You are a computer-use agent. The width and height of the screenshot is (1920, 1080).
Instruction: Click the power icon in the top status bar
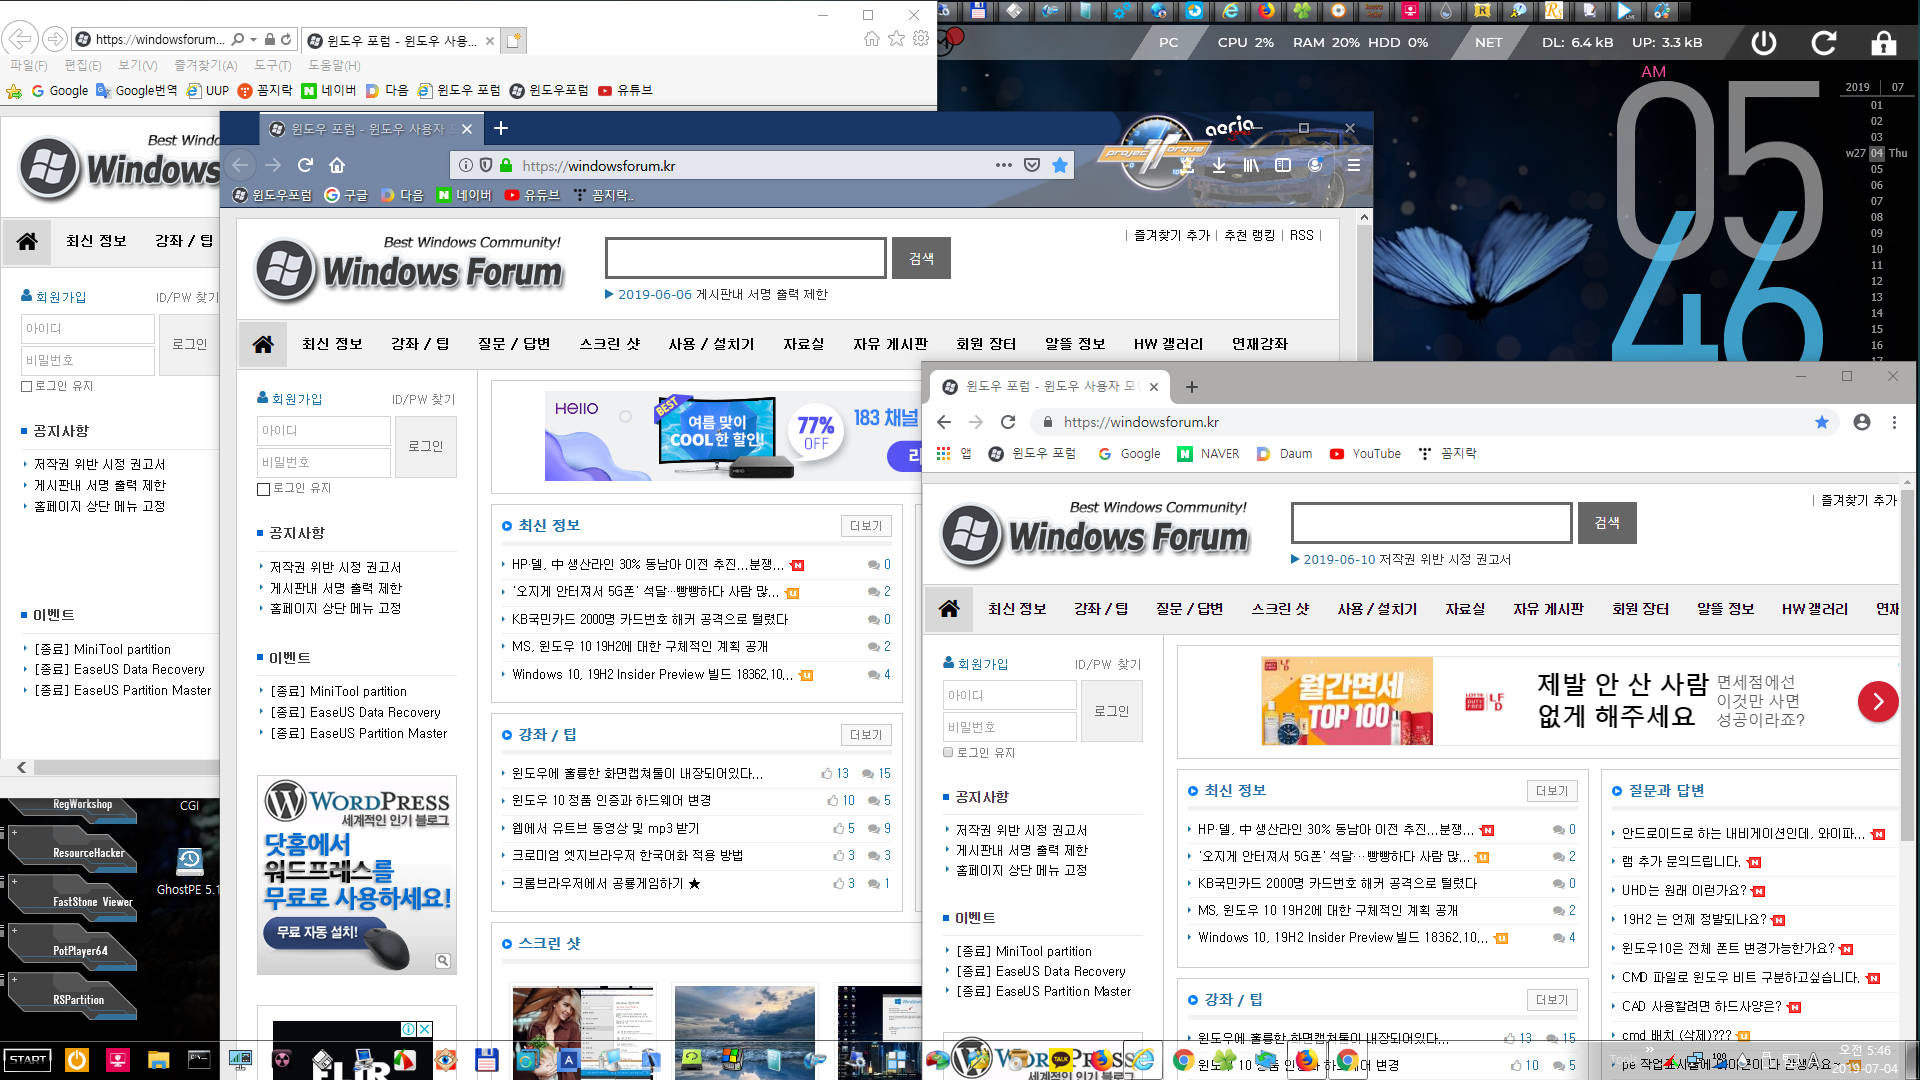click(1764, 42)
